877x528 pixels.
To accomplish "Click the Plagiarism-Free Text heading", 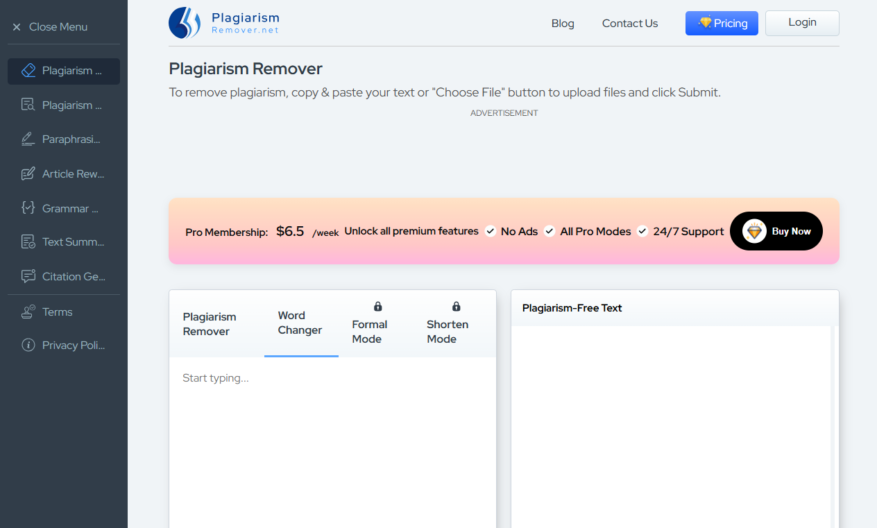I will (x=572, y=308).
